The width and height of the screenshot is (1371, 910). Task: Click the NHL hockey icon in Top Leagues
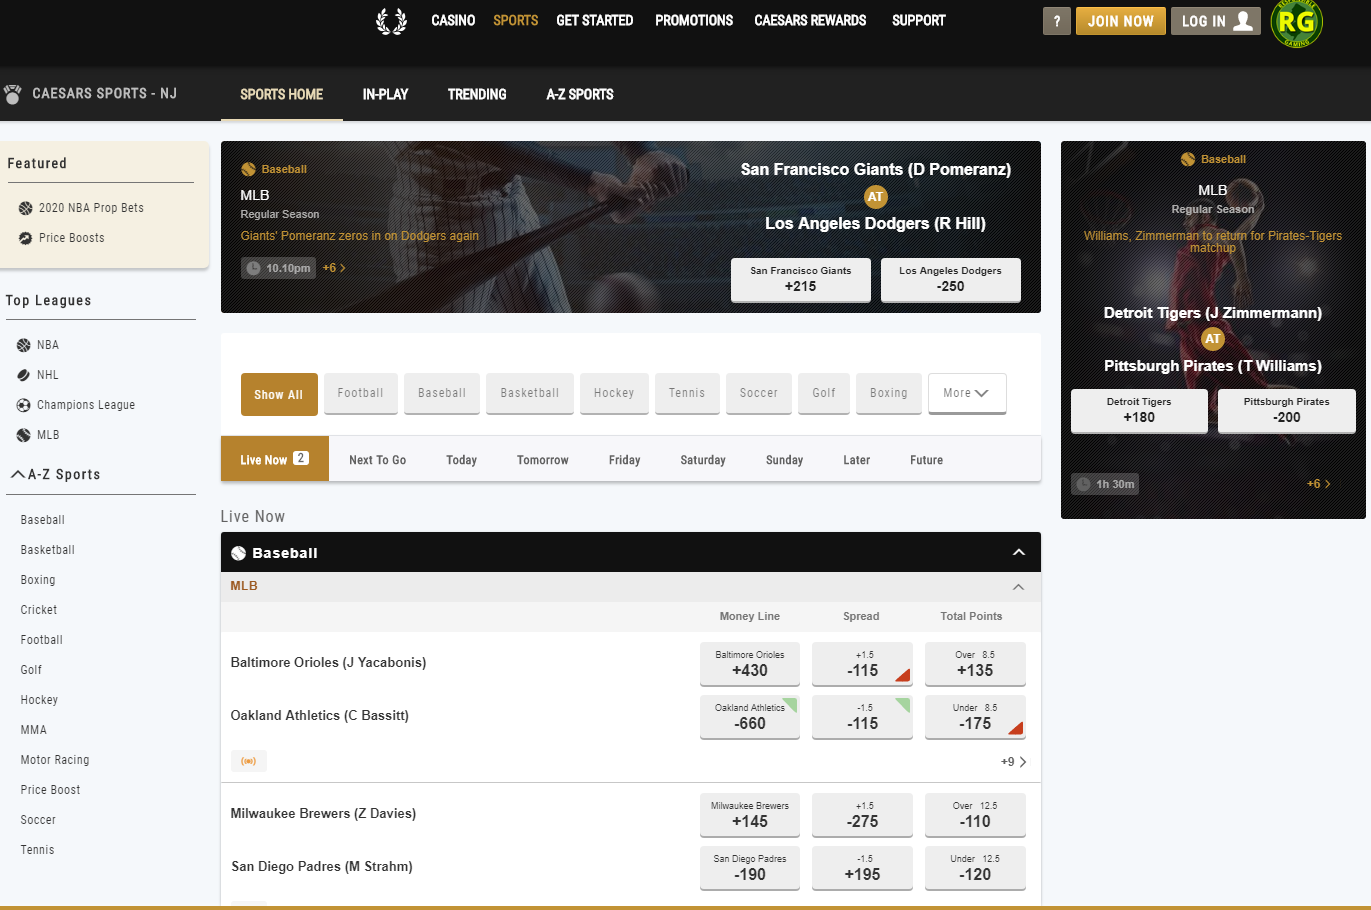24,375
